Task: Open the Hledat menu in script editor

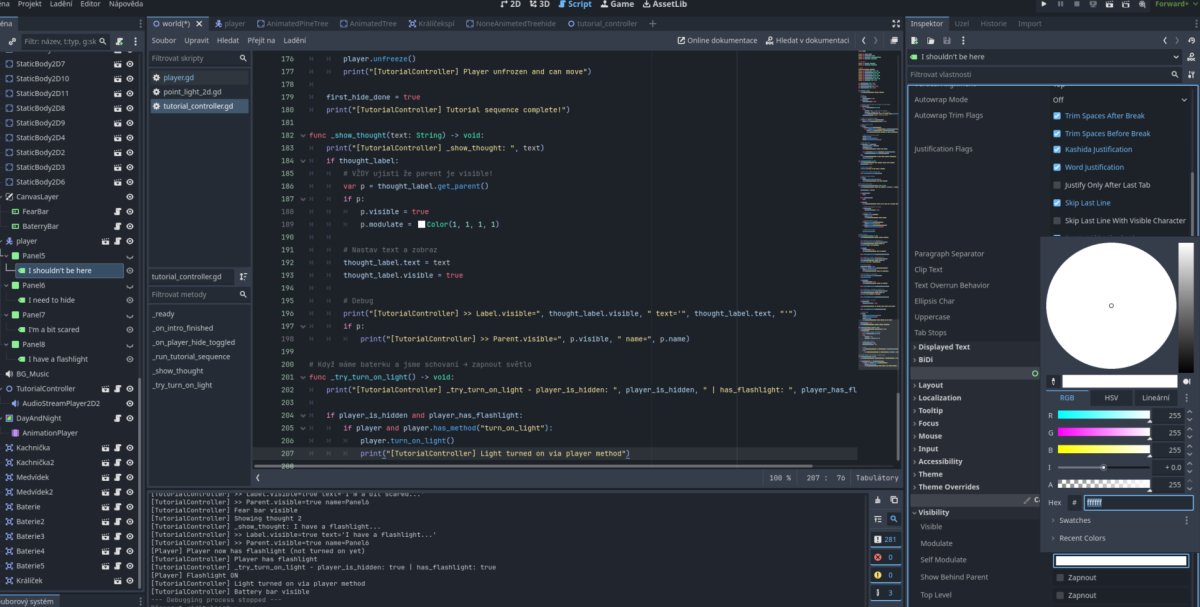Action: click(x=227, y=40)
